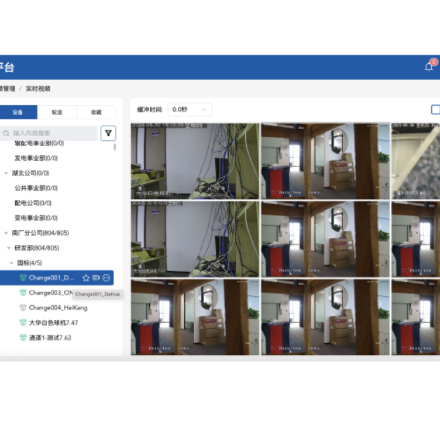Image resolution: width=440 pixels, height=440 pixels.
Task: Click the device tree vertical scrollbar
Action: click(115, 147)
